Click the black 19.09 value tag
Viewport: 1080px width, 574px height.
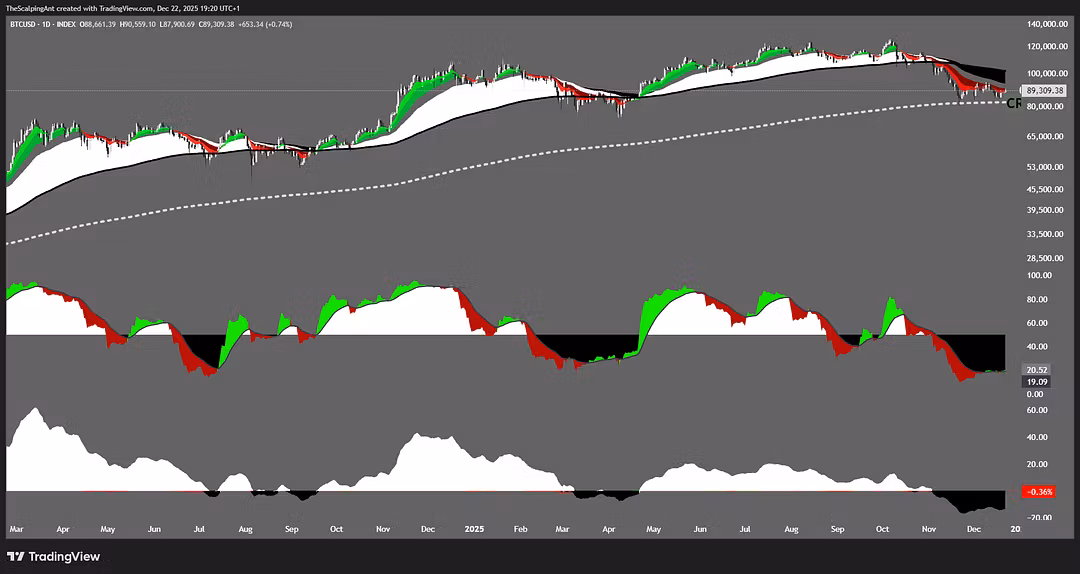[x=1036, y=382]
